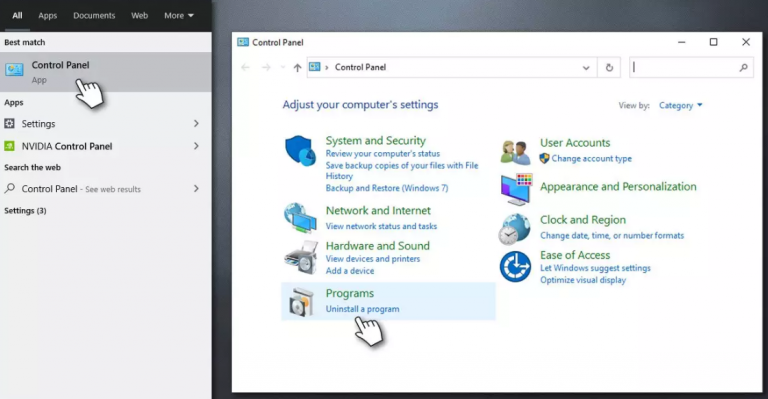The image size is (768, 399).
Task: Click View devices and printers
Action: pyautogui.click(x=373, y=259)
